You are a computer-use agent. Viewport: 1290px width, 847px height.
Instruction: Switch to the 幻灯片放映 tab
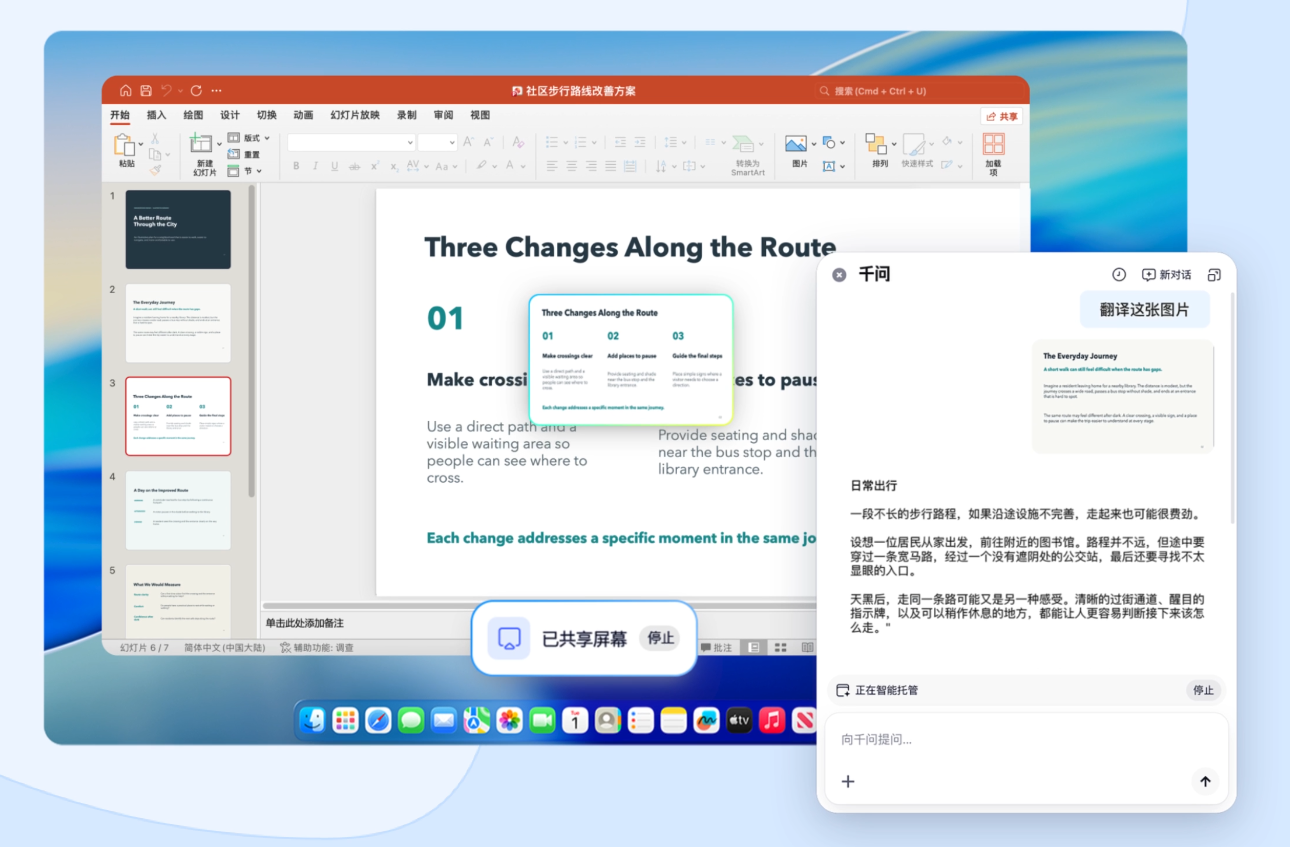coord(355,115)
